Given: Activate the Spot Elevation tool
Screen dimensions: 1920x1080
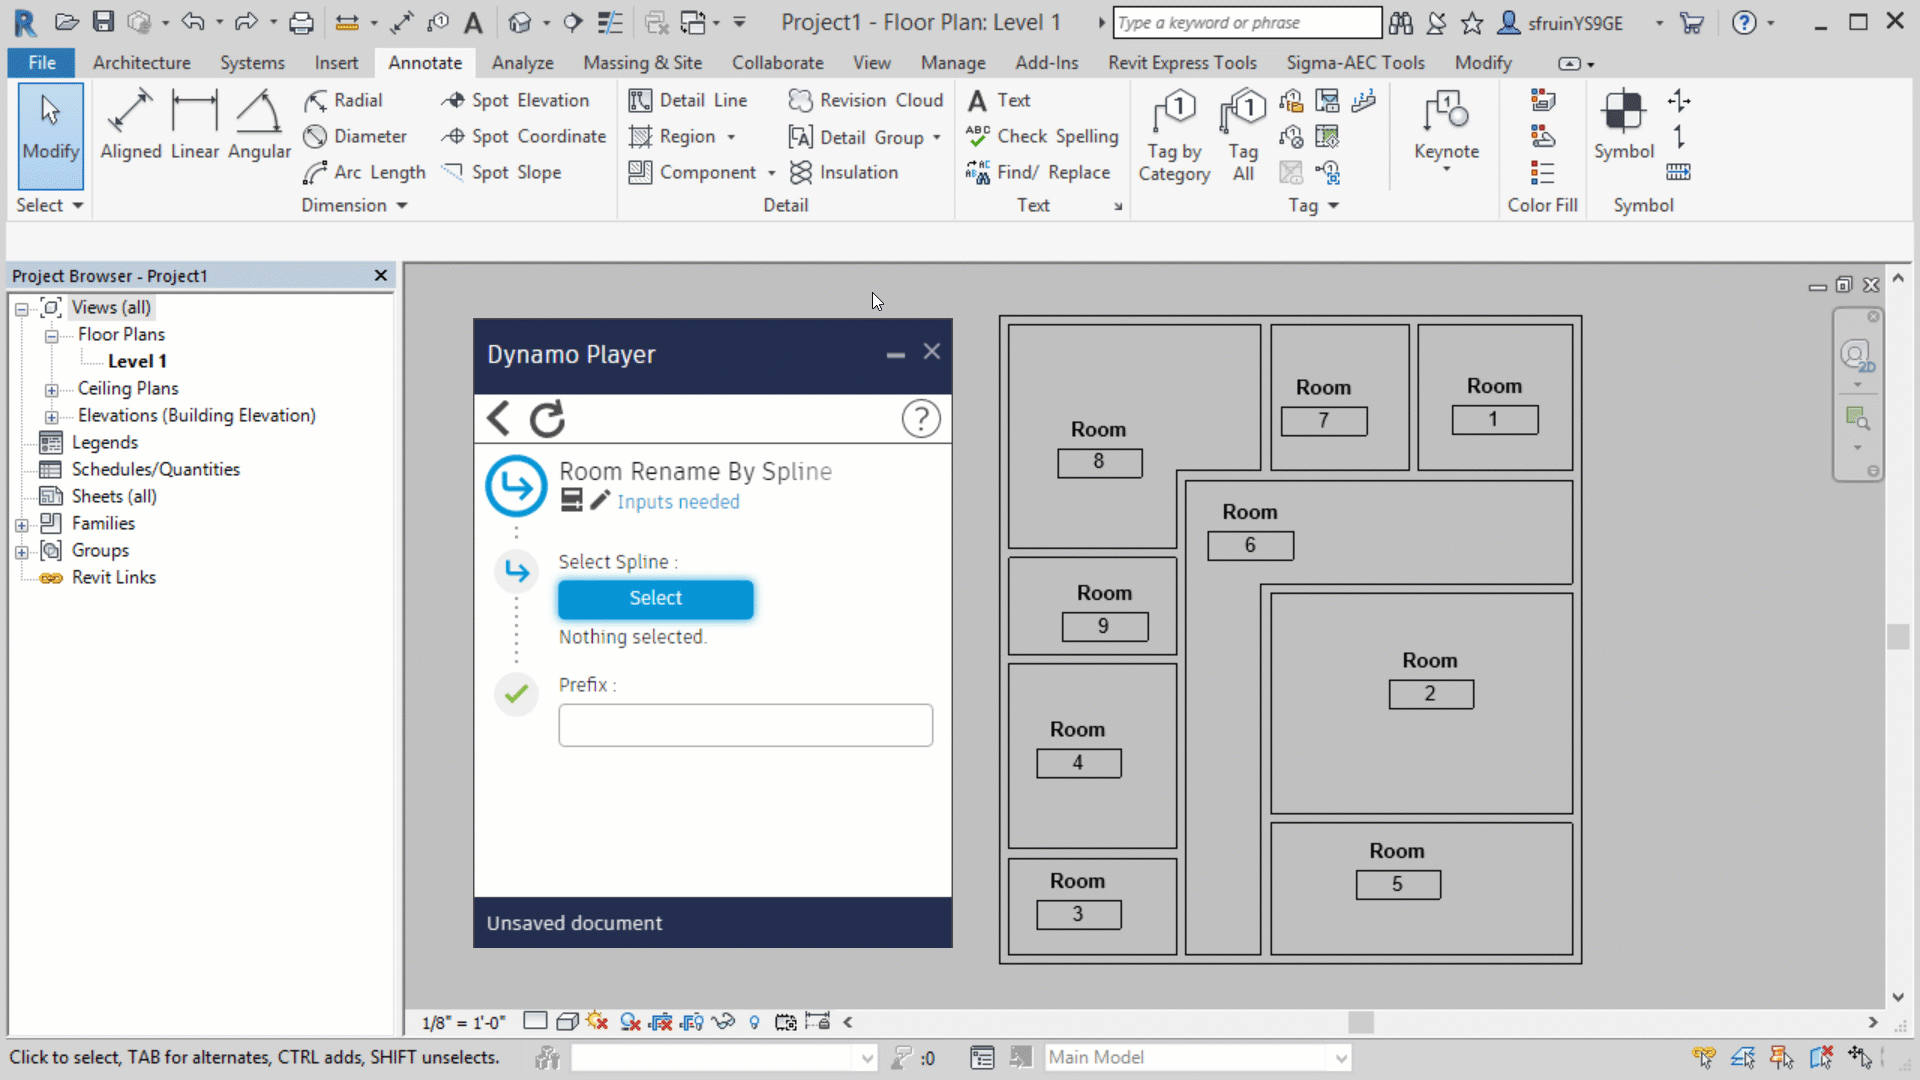Looking at the screenshot, I should tap(516, 100).
